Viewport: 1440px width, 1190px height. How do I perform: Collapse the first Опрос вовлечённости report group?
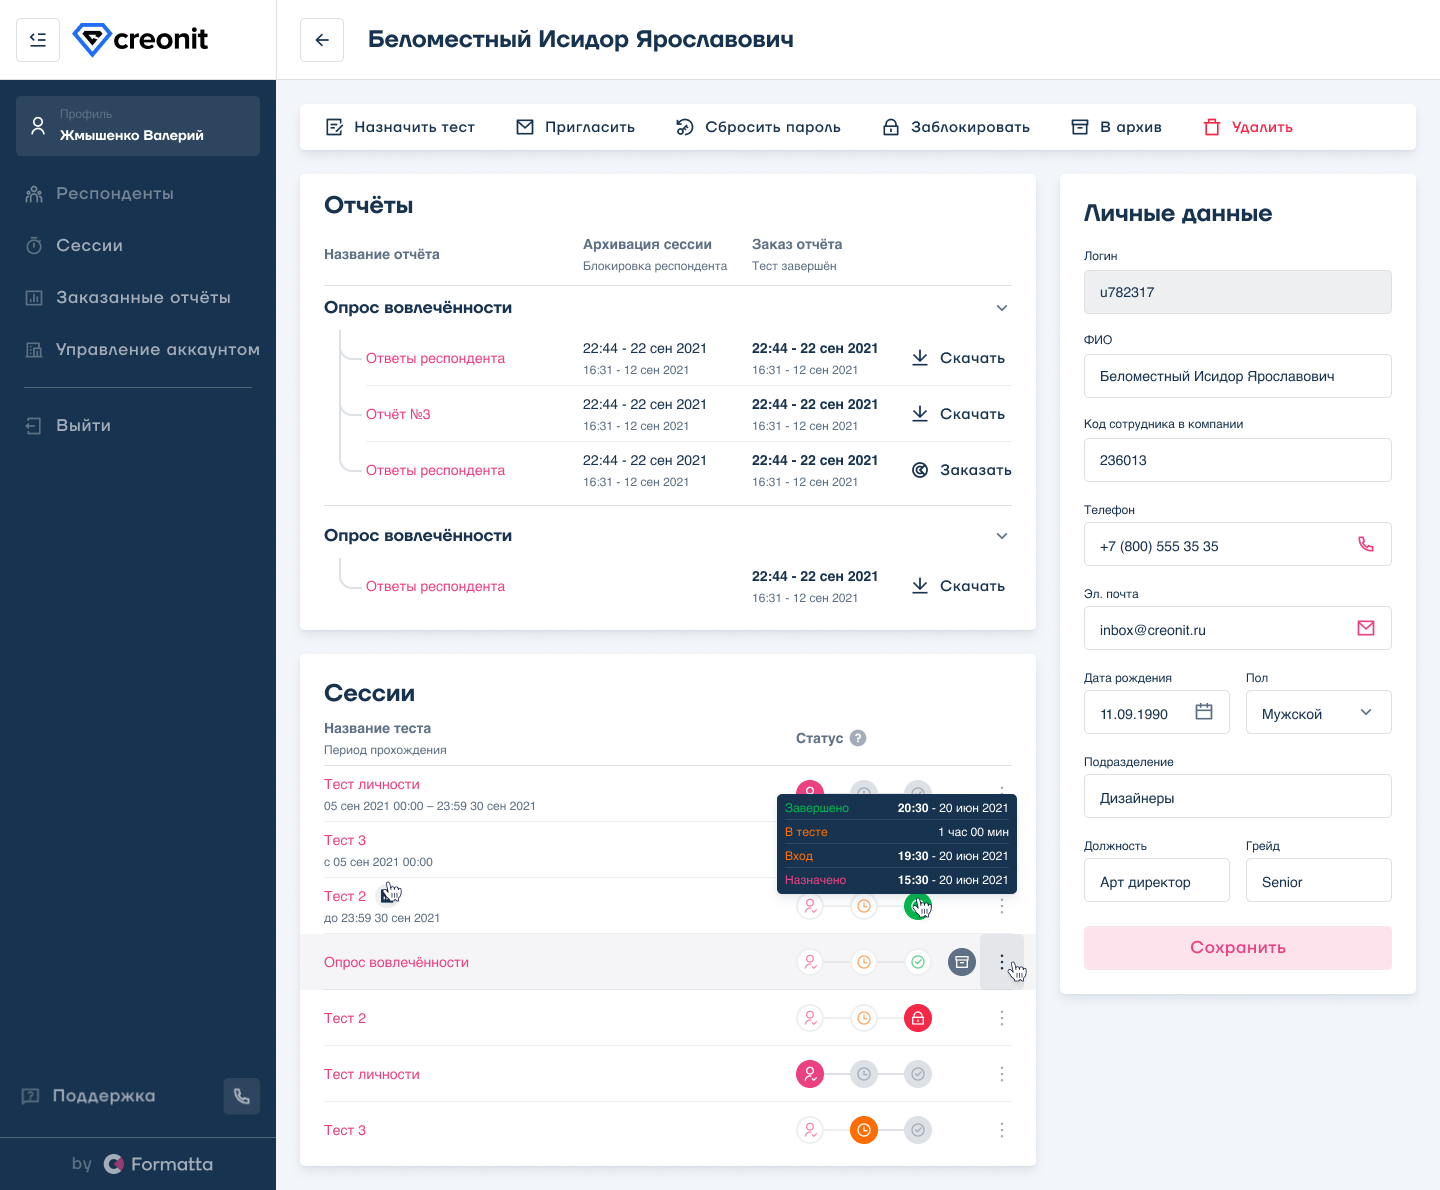pos(1002,308)
